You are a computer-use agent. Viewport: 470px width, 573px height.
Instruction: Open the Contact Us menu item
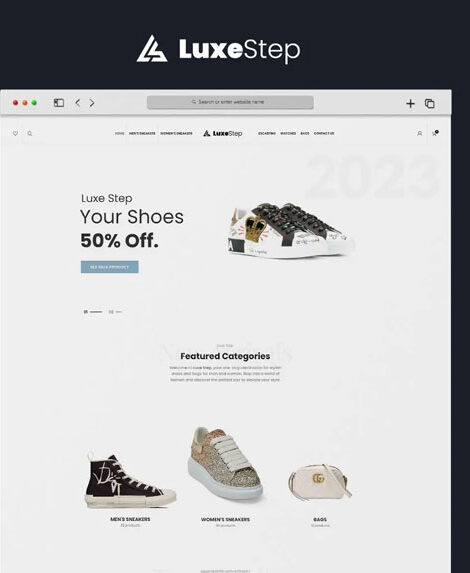[324, 133]
